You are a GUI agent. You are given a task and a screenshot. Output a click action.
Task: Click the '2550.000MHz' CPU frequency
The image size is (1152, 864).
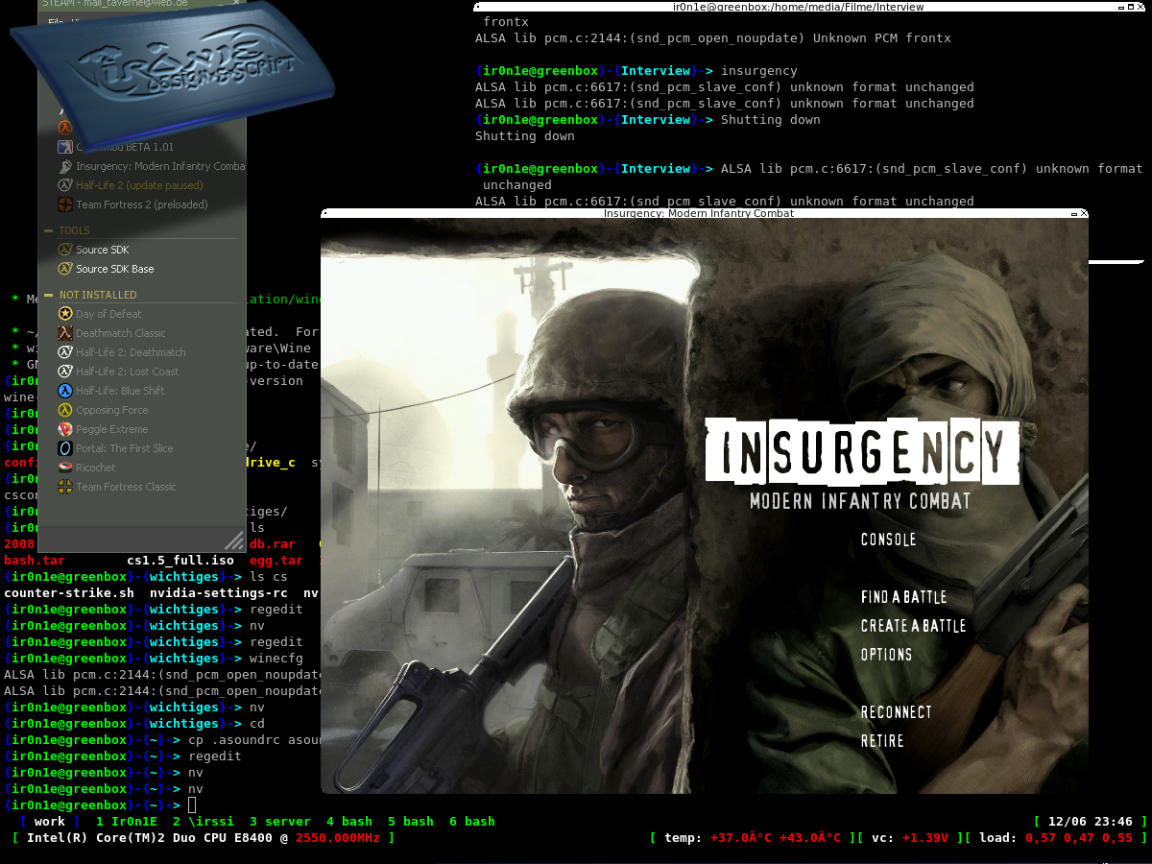pos(338,838)
